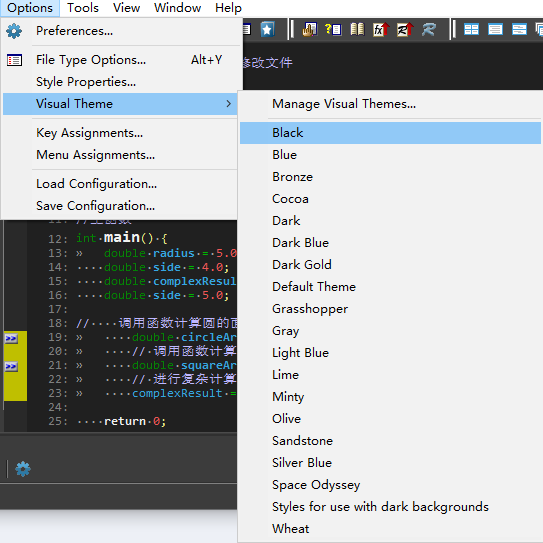Screen dimensions: 543x543
Task: Click the gear icon in bottom panel
Action: tap(23, 469)
